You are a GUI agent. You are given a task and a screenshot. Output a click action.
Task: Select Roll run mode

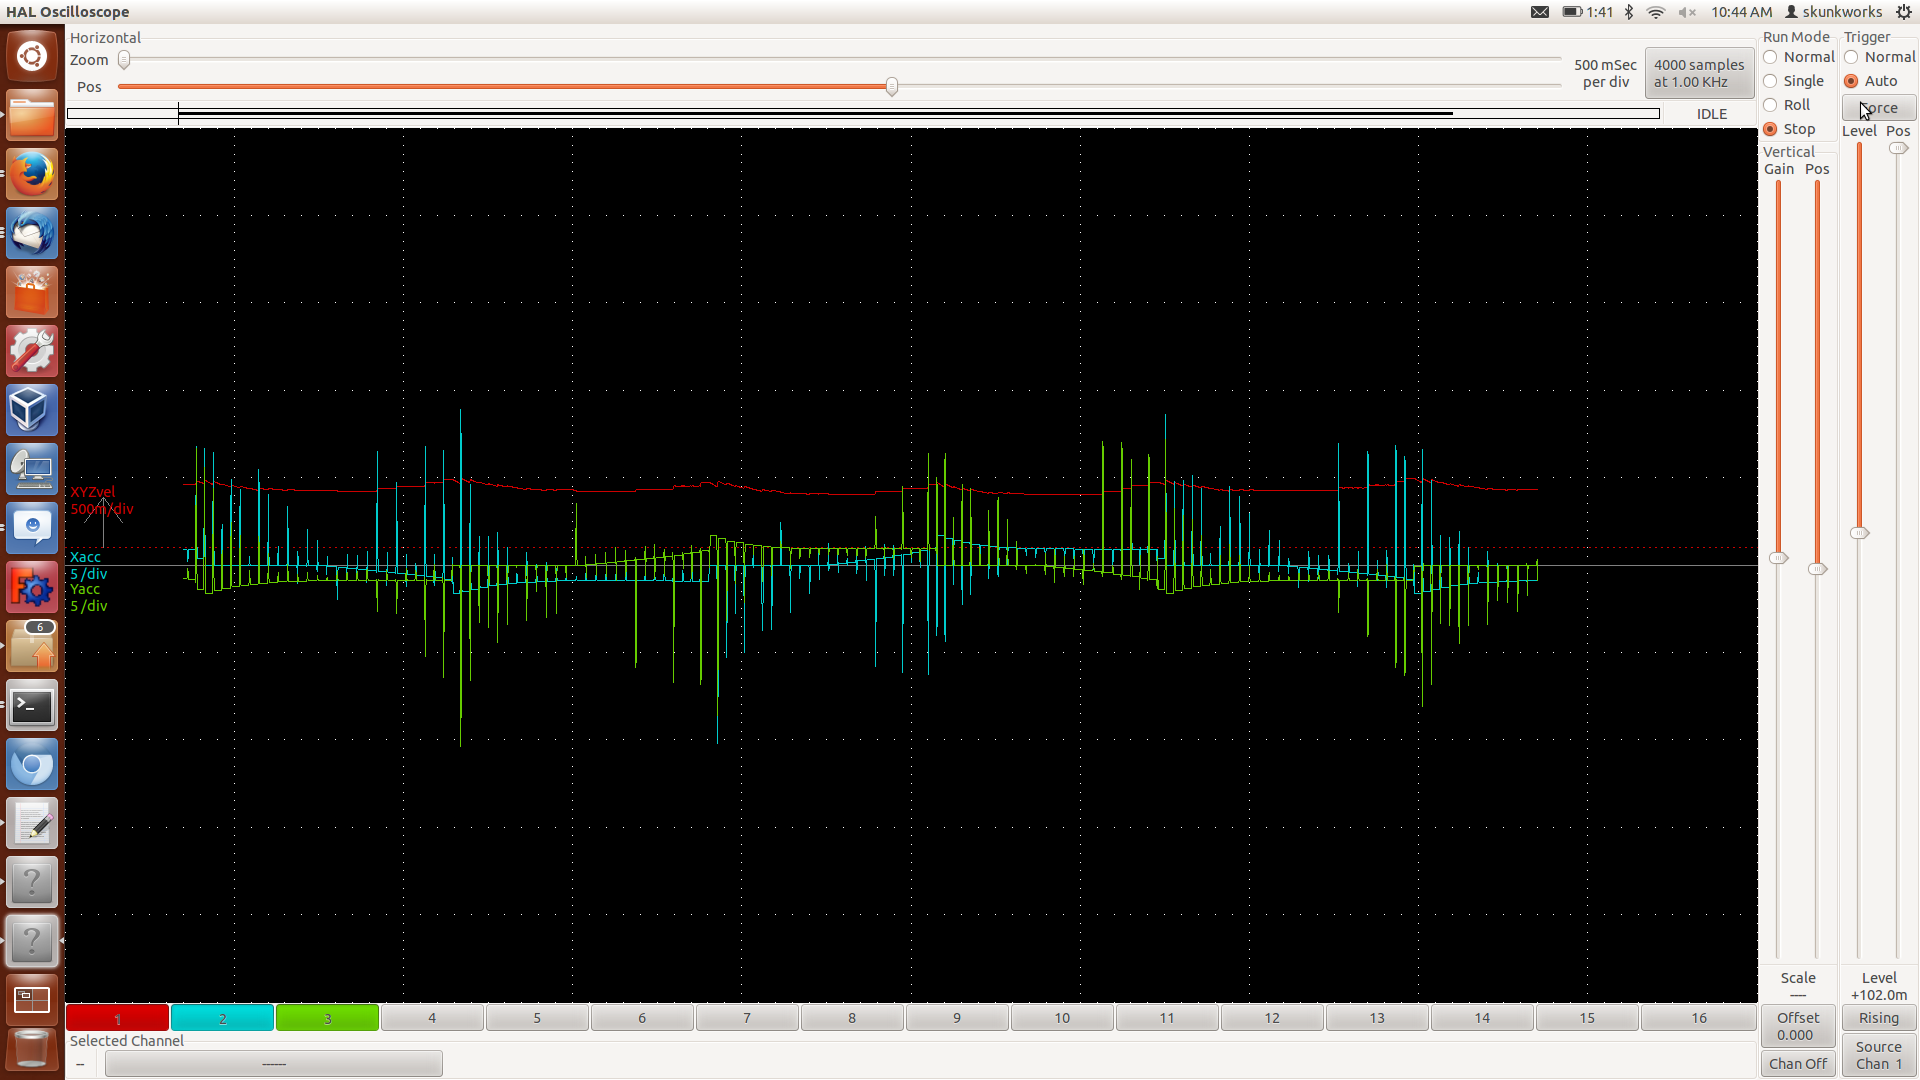(1787, 105)
